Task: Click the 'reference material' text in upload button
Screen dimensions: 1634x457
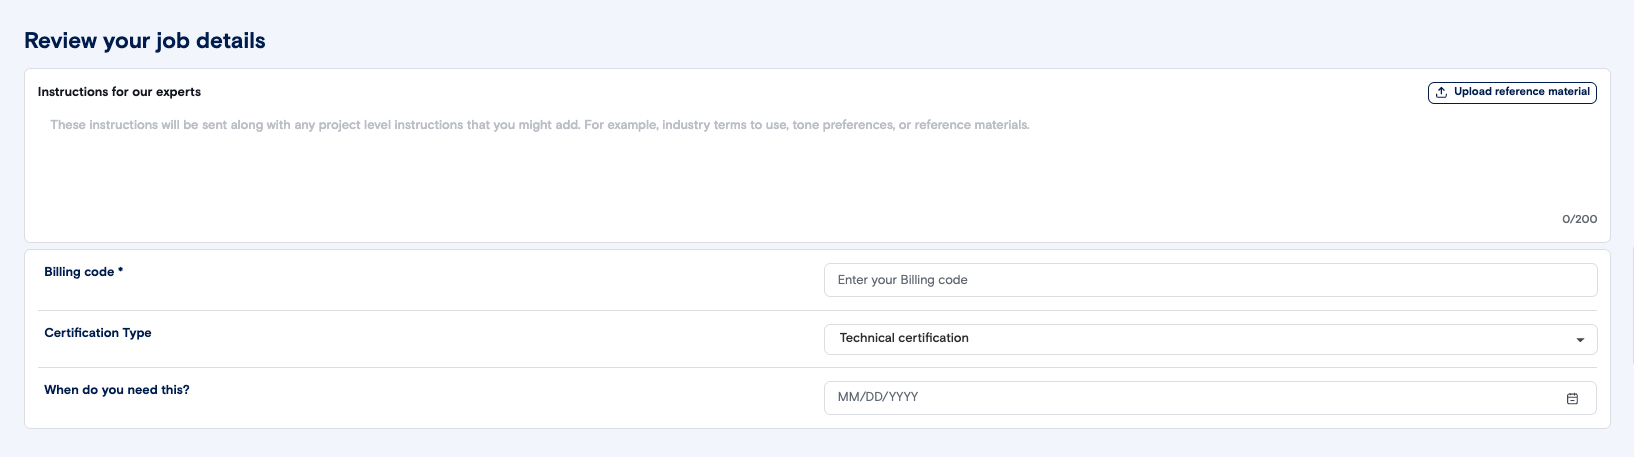Action: pyautogui.click(x=1542, y=92)
